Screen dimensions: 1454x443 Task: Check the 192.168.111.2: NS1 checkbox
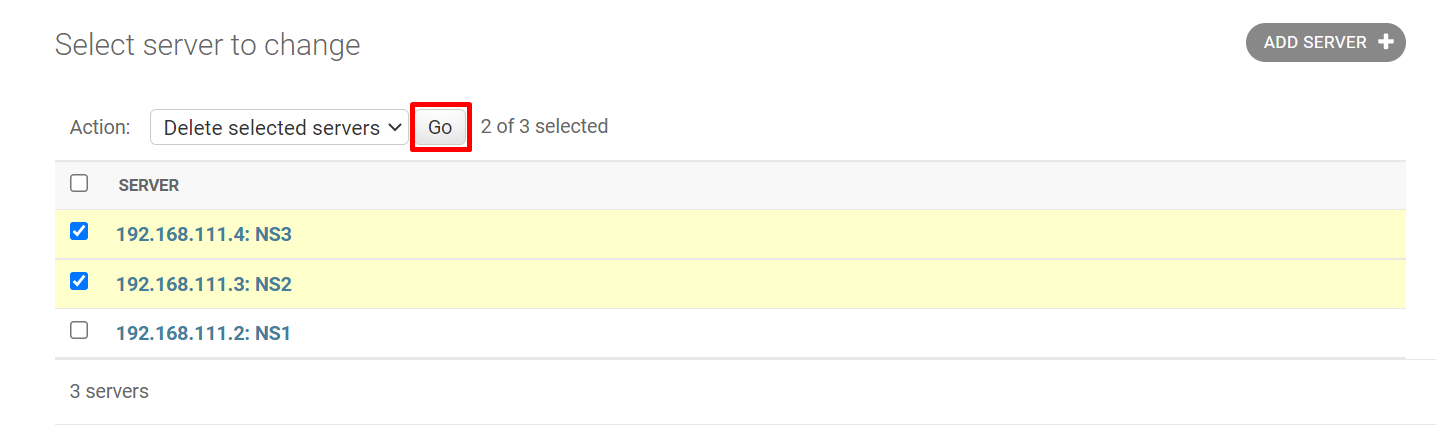(x=79, y=330)
